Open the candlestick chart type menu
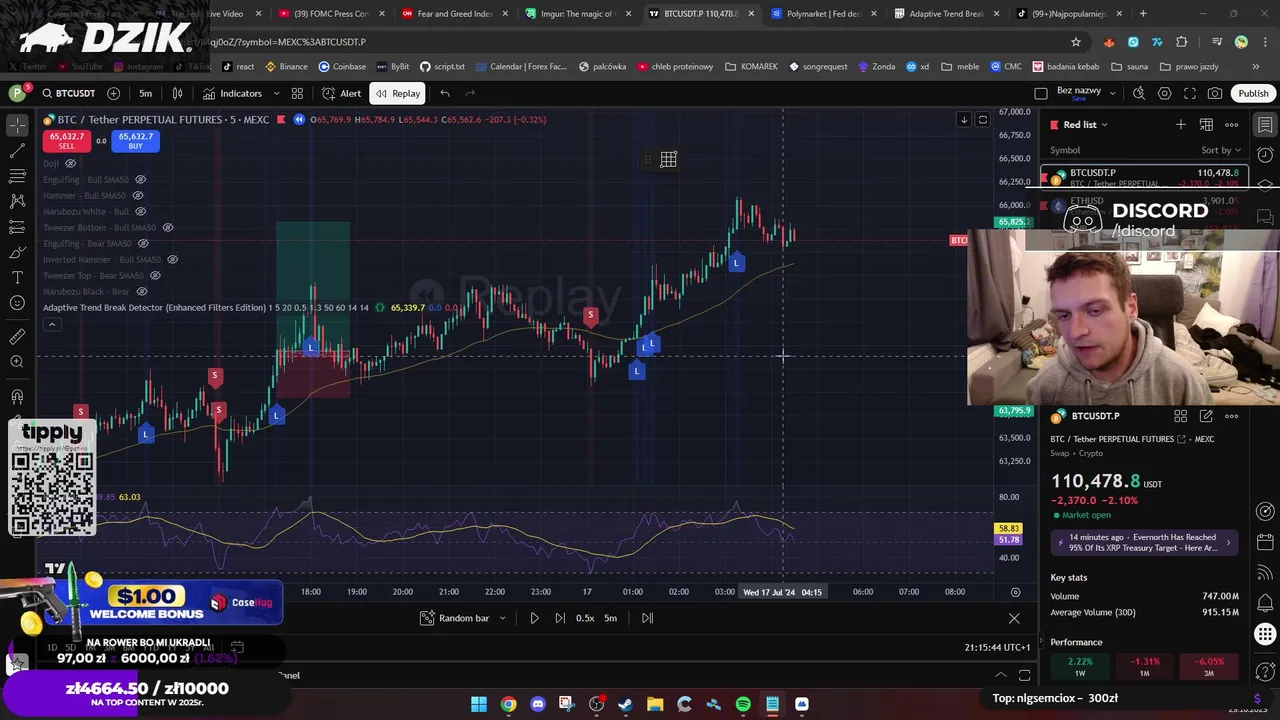The image size is (1280, 720). click(177, 93)
